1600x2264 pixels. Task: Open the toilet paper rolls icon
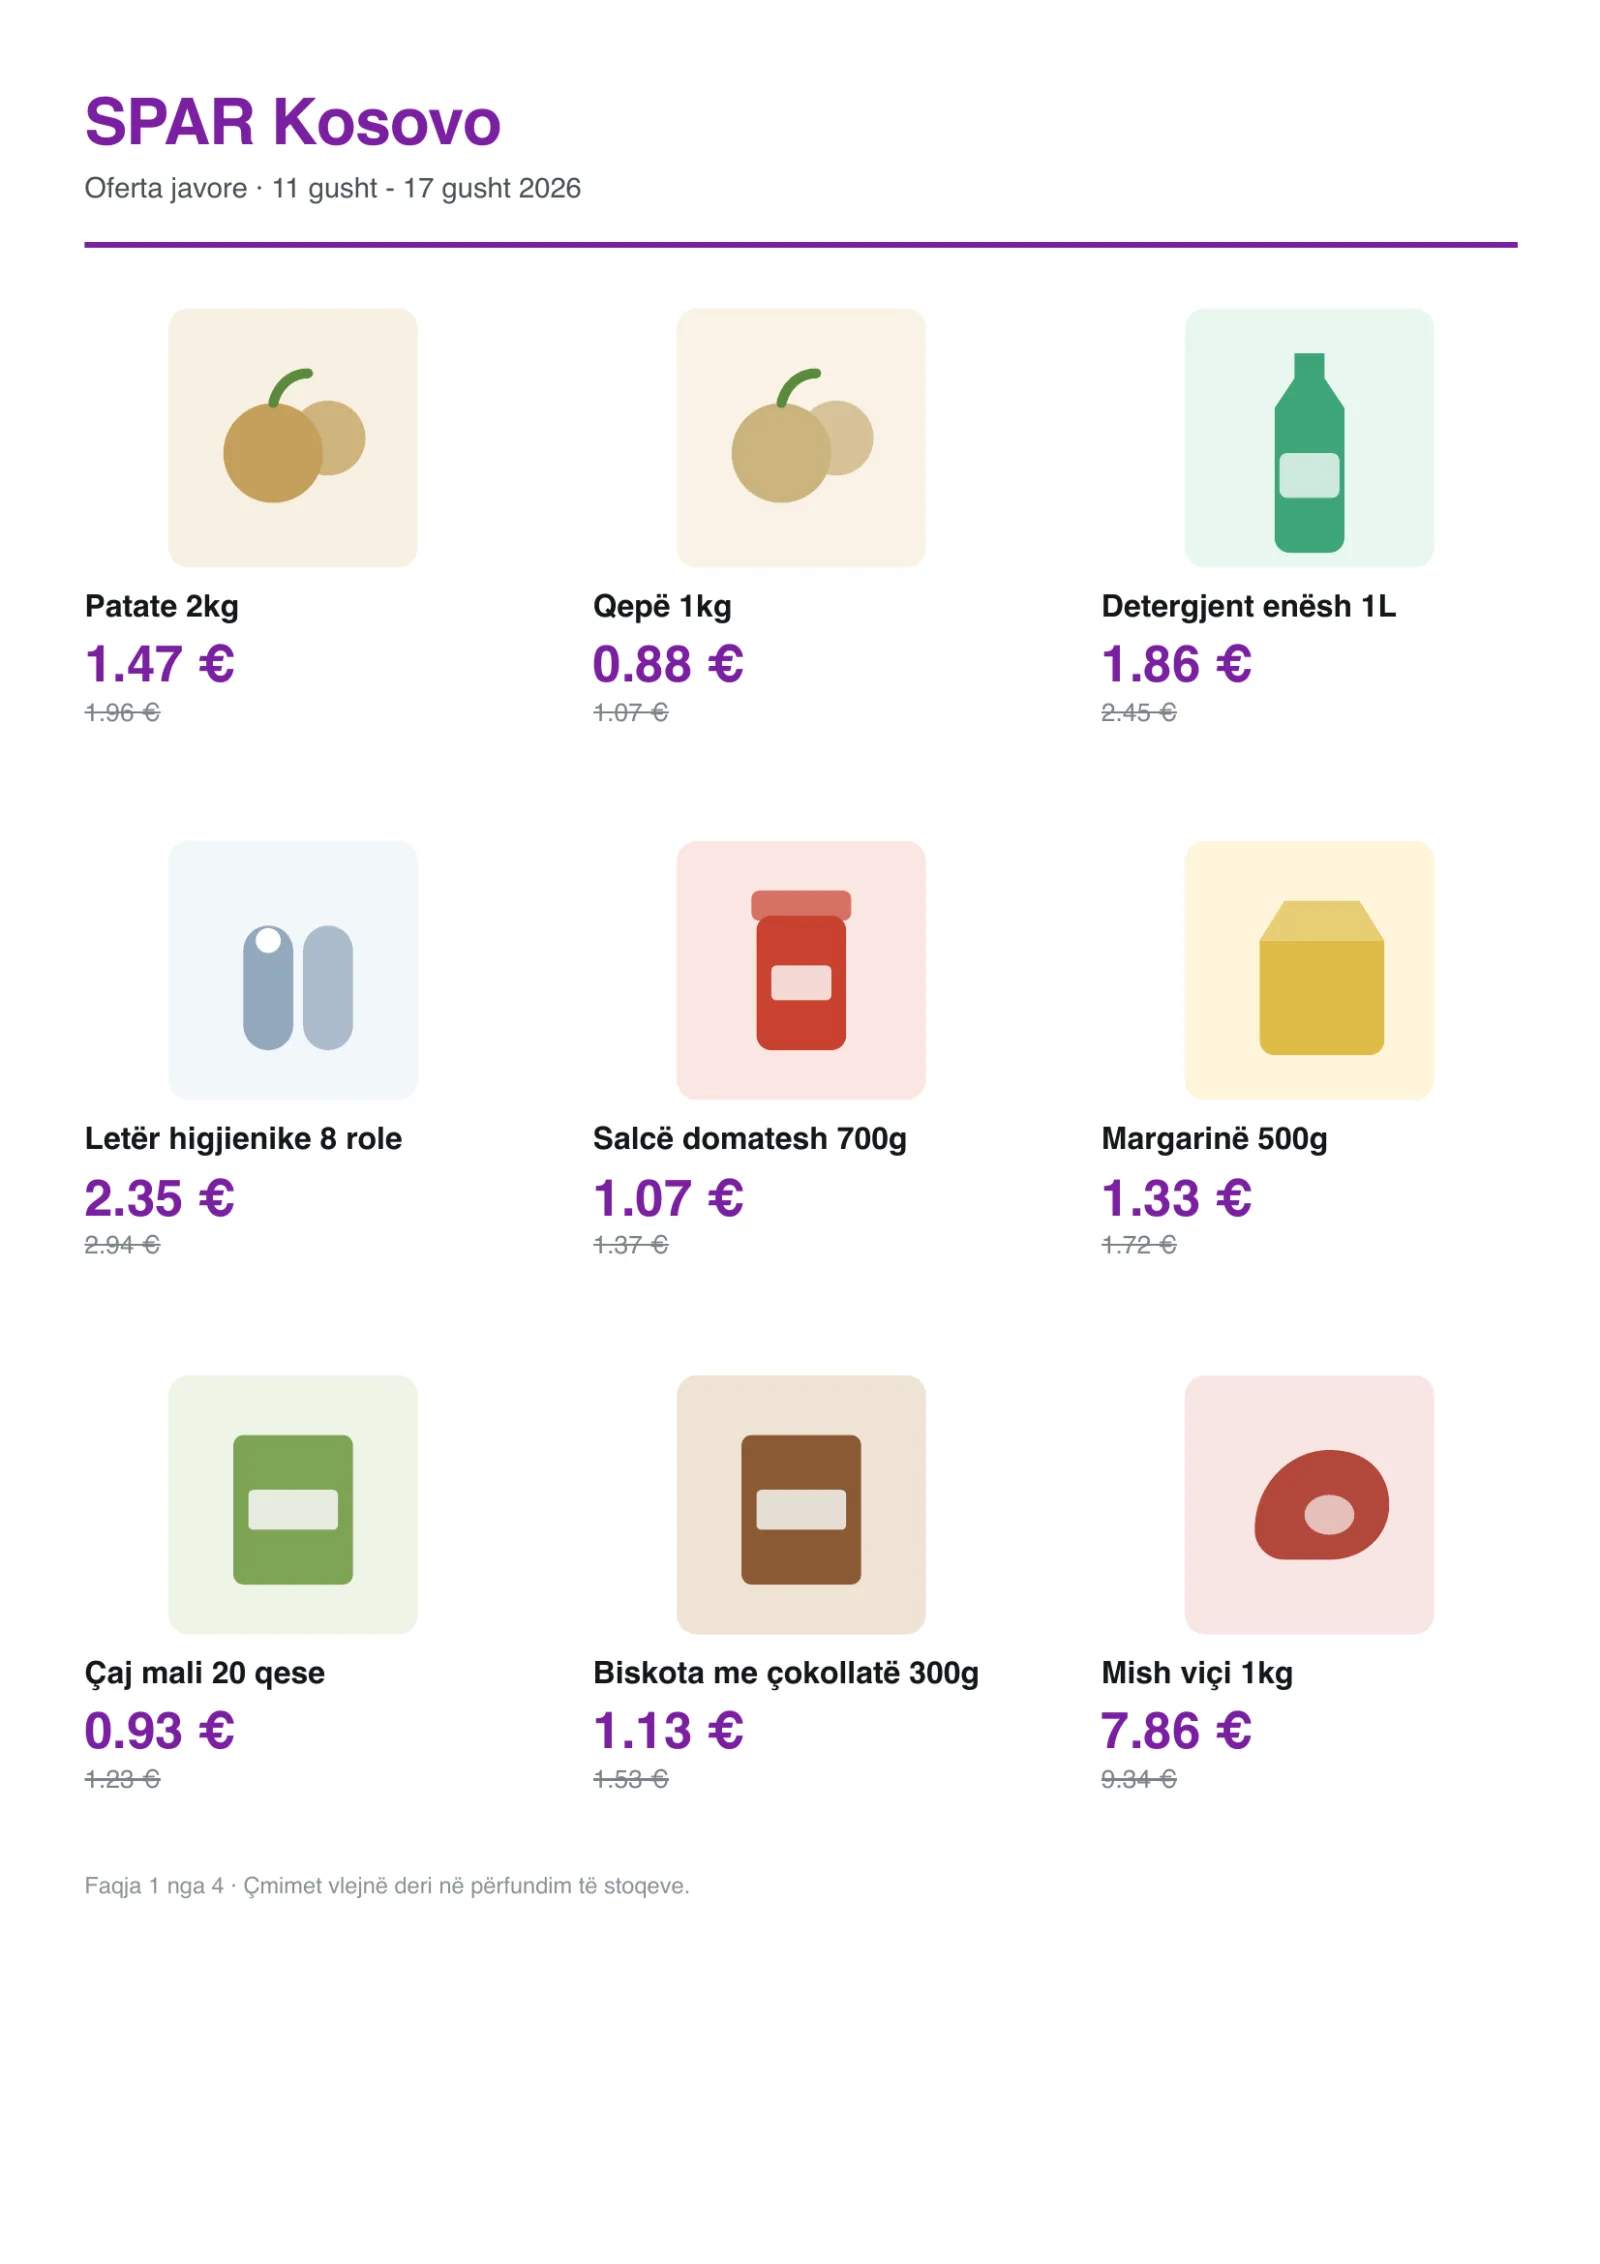[292, 969]
